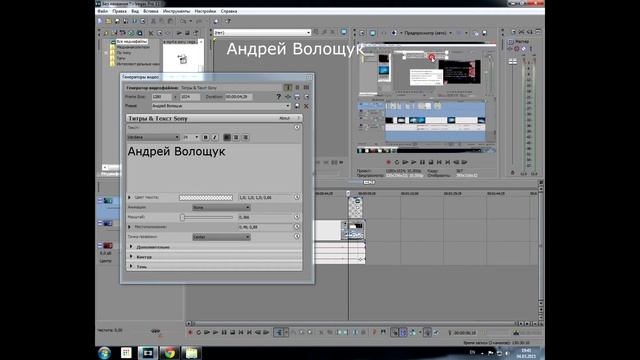Toggle animation keyframes for location
The width and height of the screenshot is (640, 360).
(297, 227)
